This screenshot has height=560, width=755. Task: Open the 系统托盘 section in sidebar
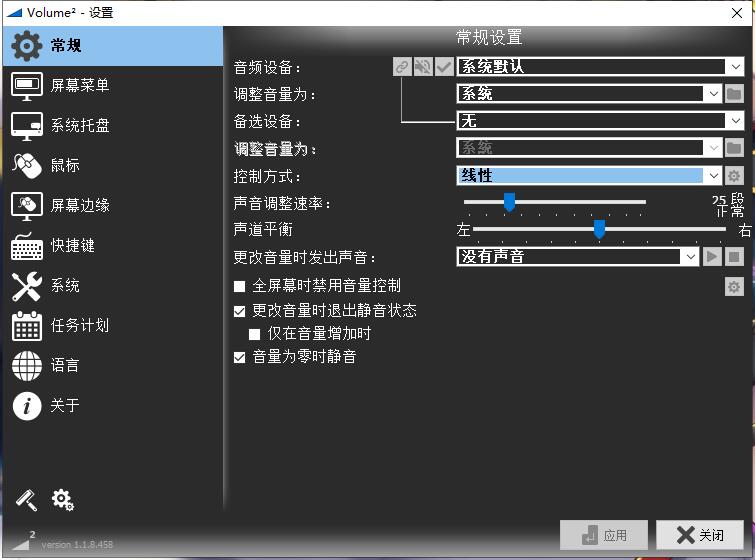[x=80, y=125]
